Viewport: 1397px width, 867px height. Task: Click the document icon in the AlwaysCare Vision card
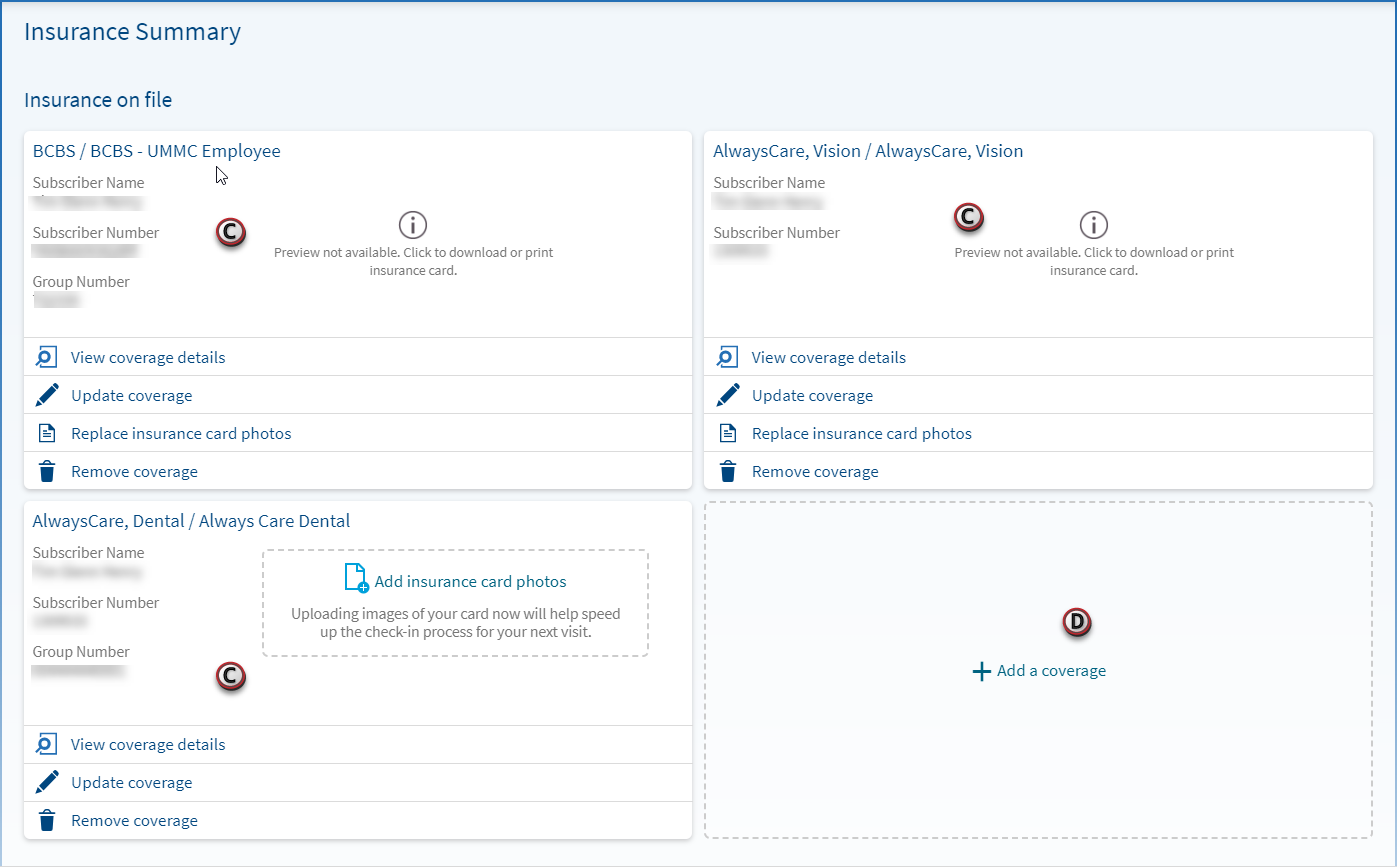(x=728, y=433)
